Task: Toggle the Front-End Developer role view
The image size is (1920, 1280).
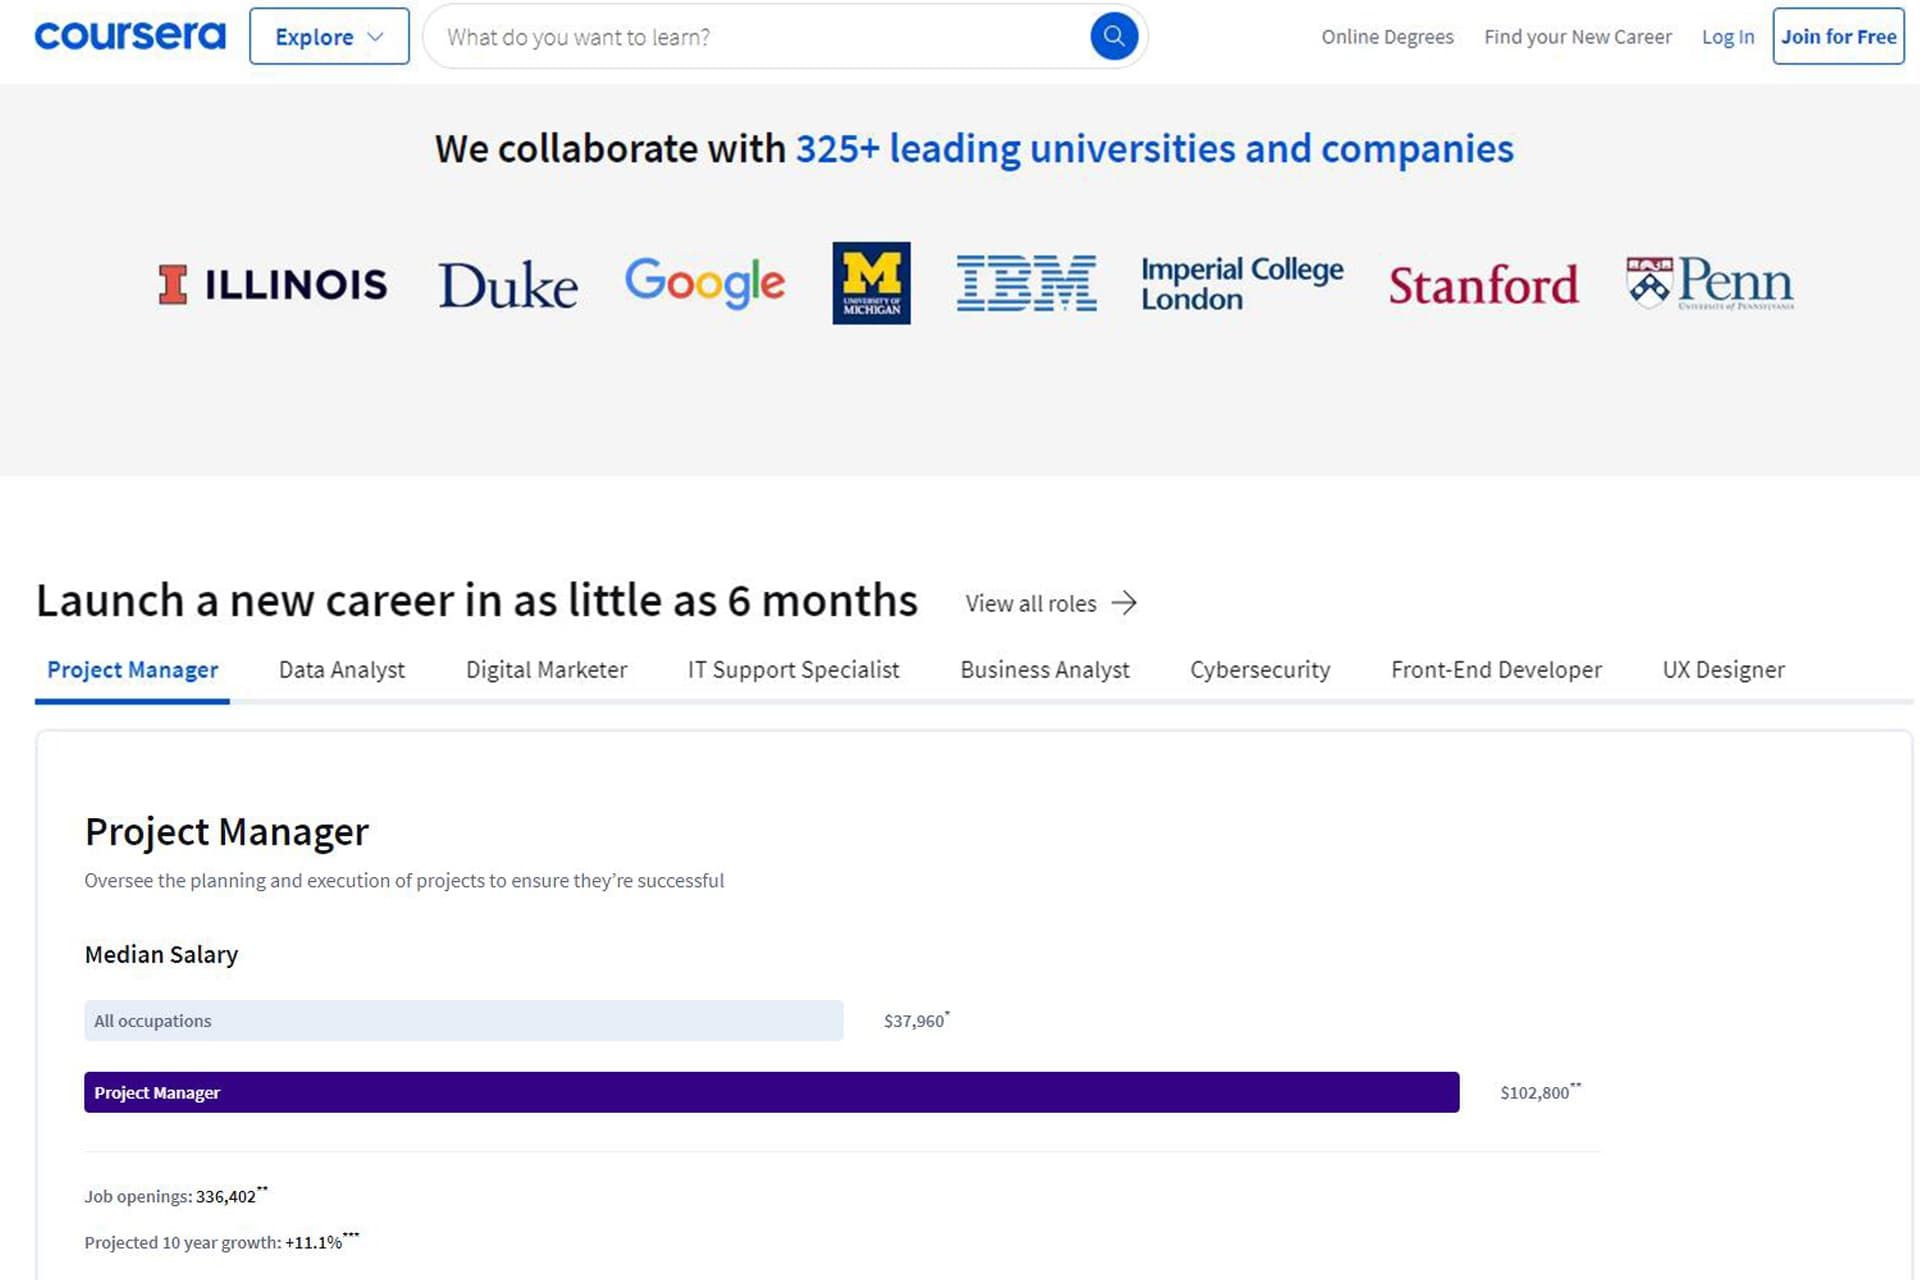Action: (1496, 670)
